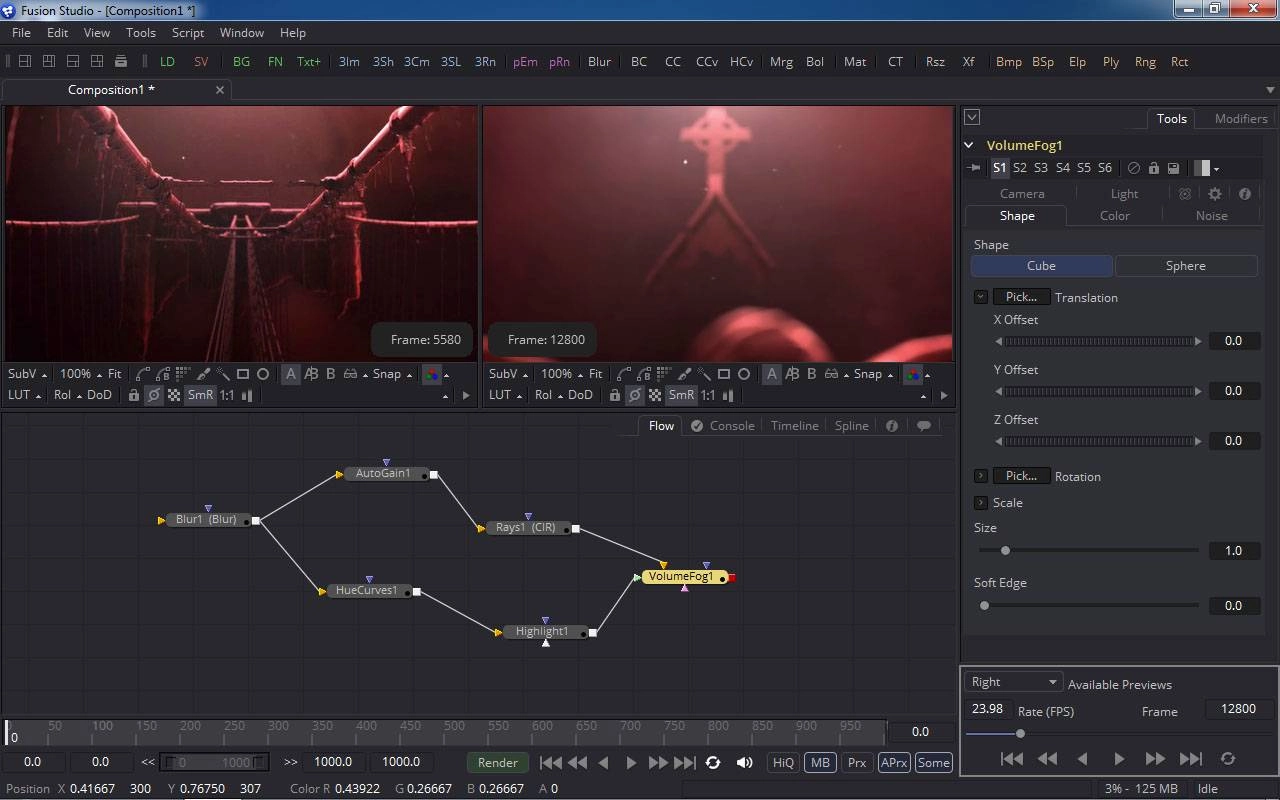Switch to the Color tab of VolumeFog1

coord(1115,216)
